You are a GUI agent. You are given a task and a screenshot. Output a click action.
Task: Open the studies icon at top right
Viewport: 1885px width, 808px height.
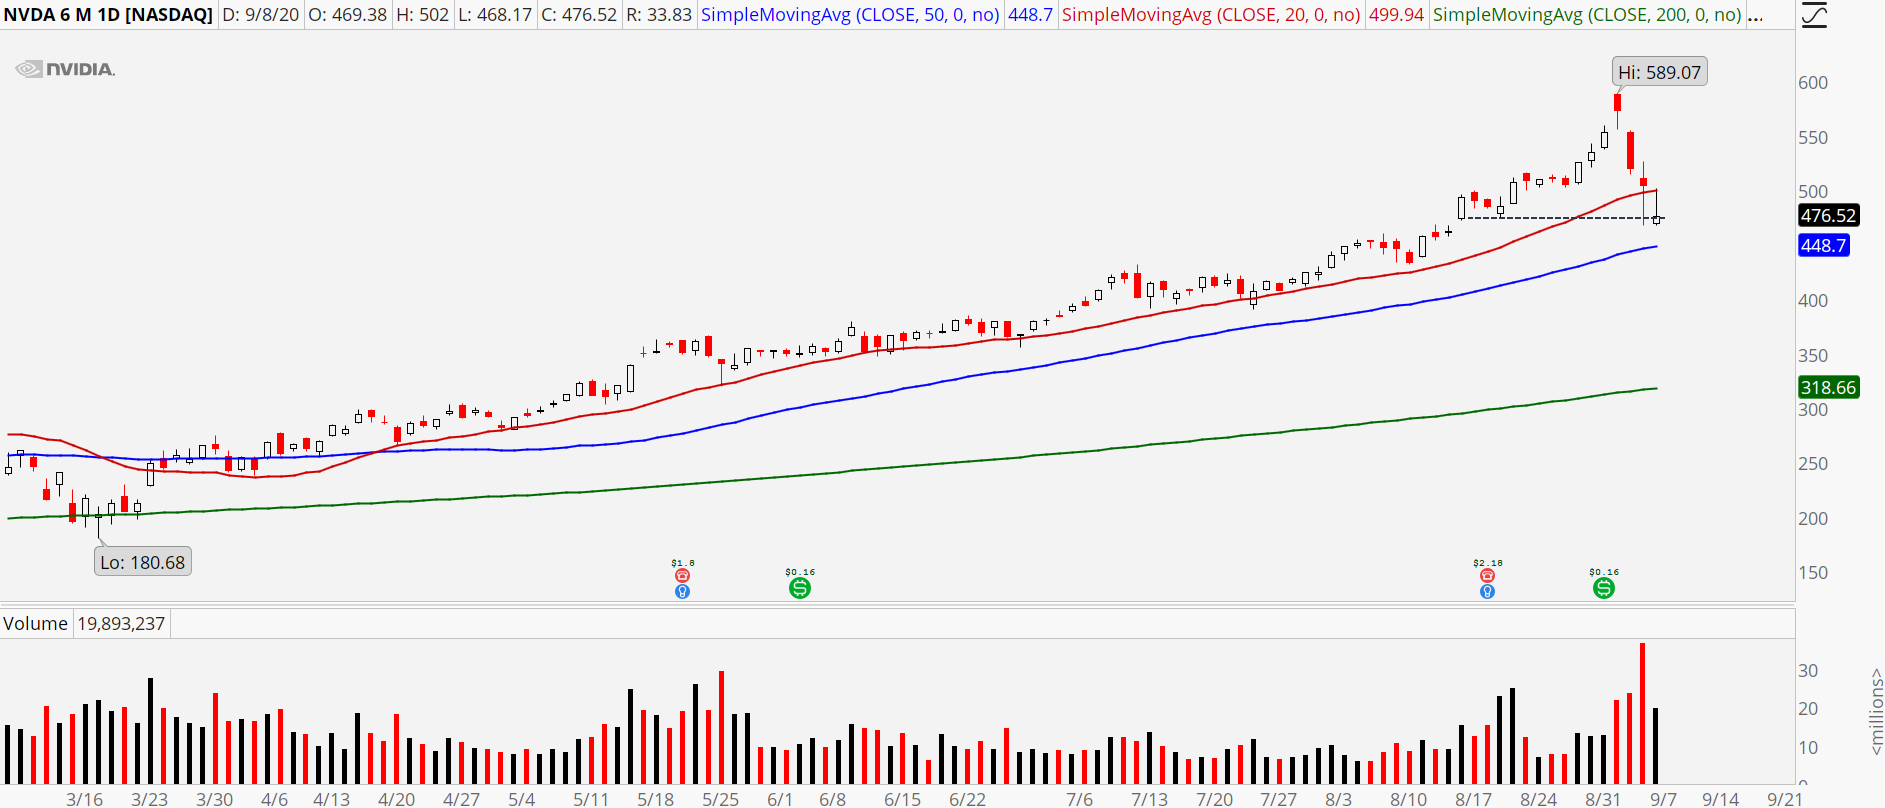1812,15
